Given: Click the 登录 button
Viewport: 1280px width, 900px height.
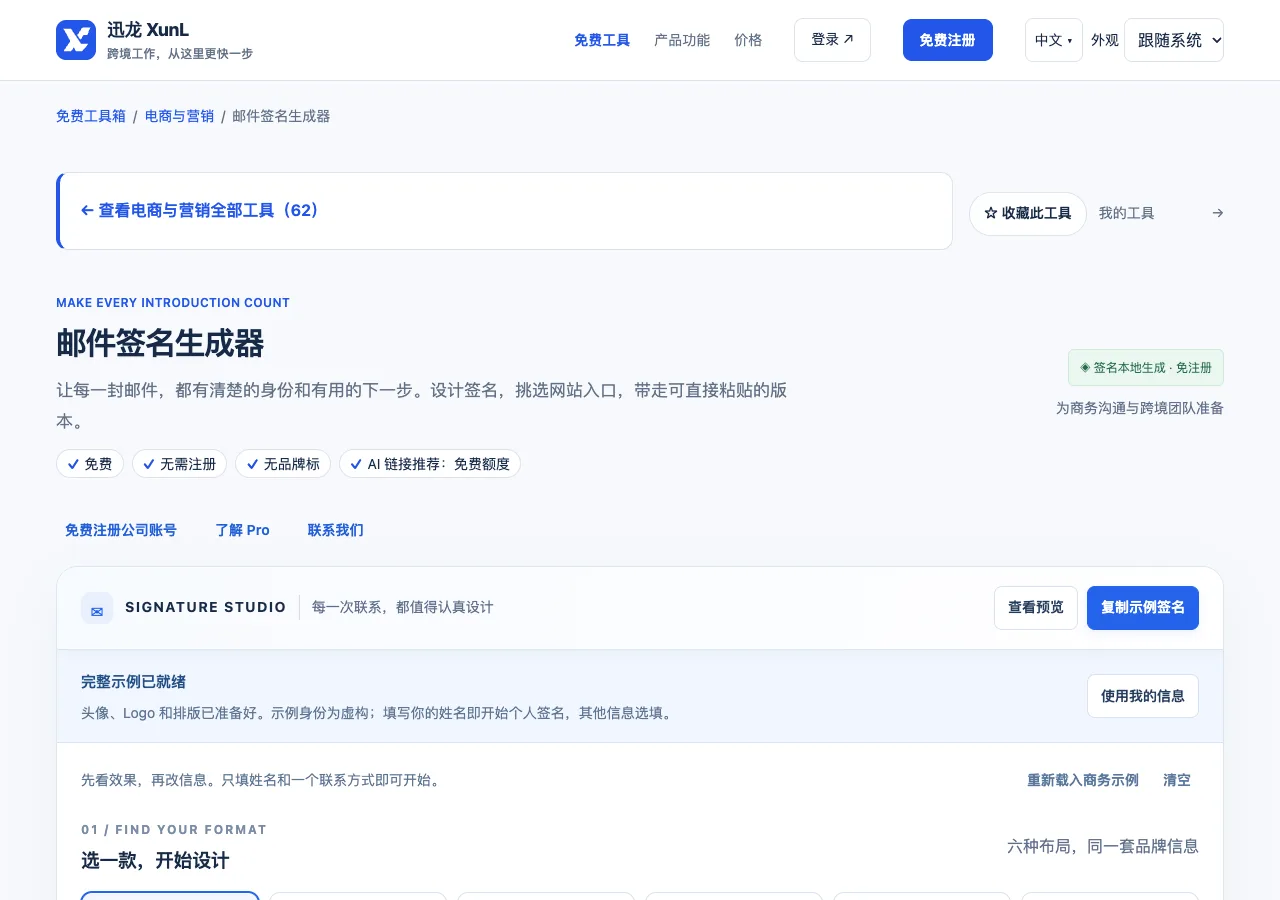Looking at the screenshot, I should 832,40.
